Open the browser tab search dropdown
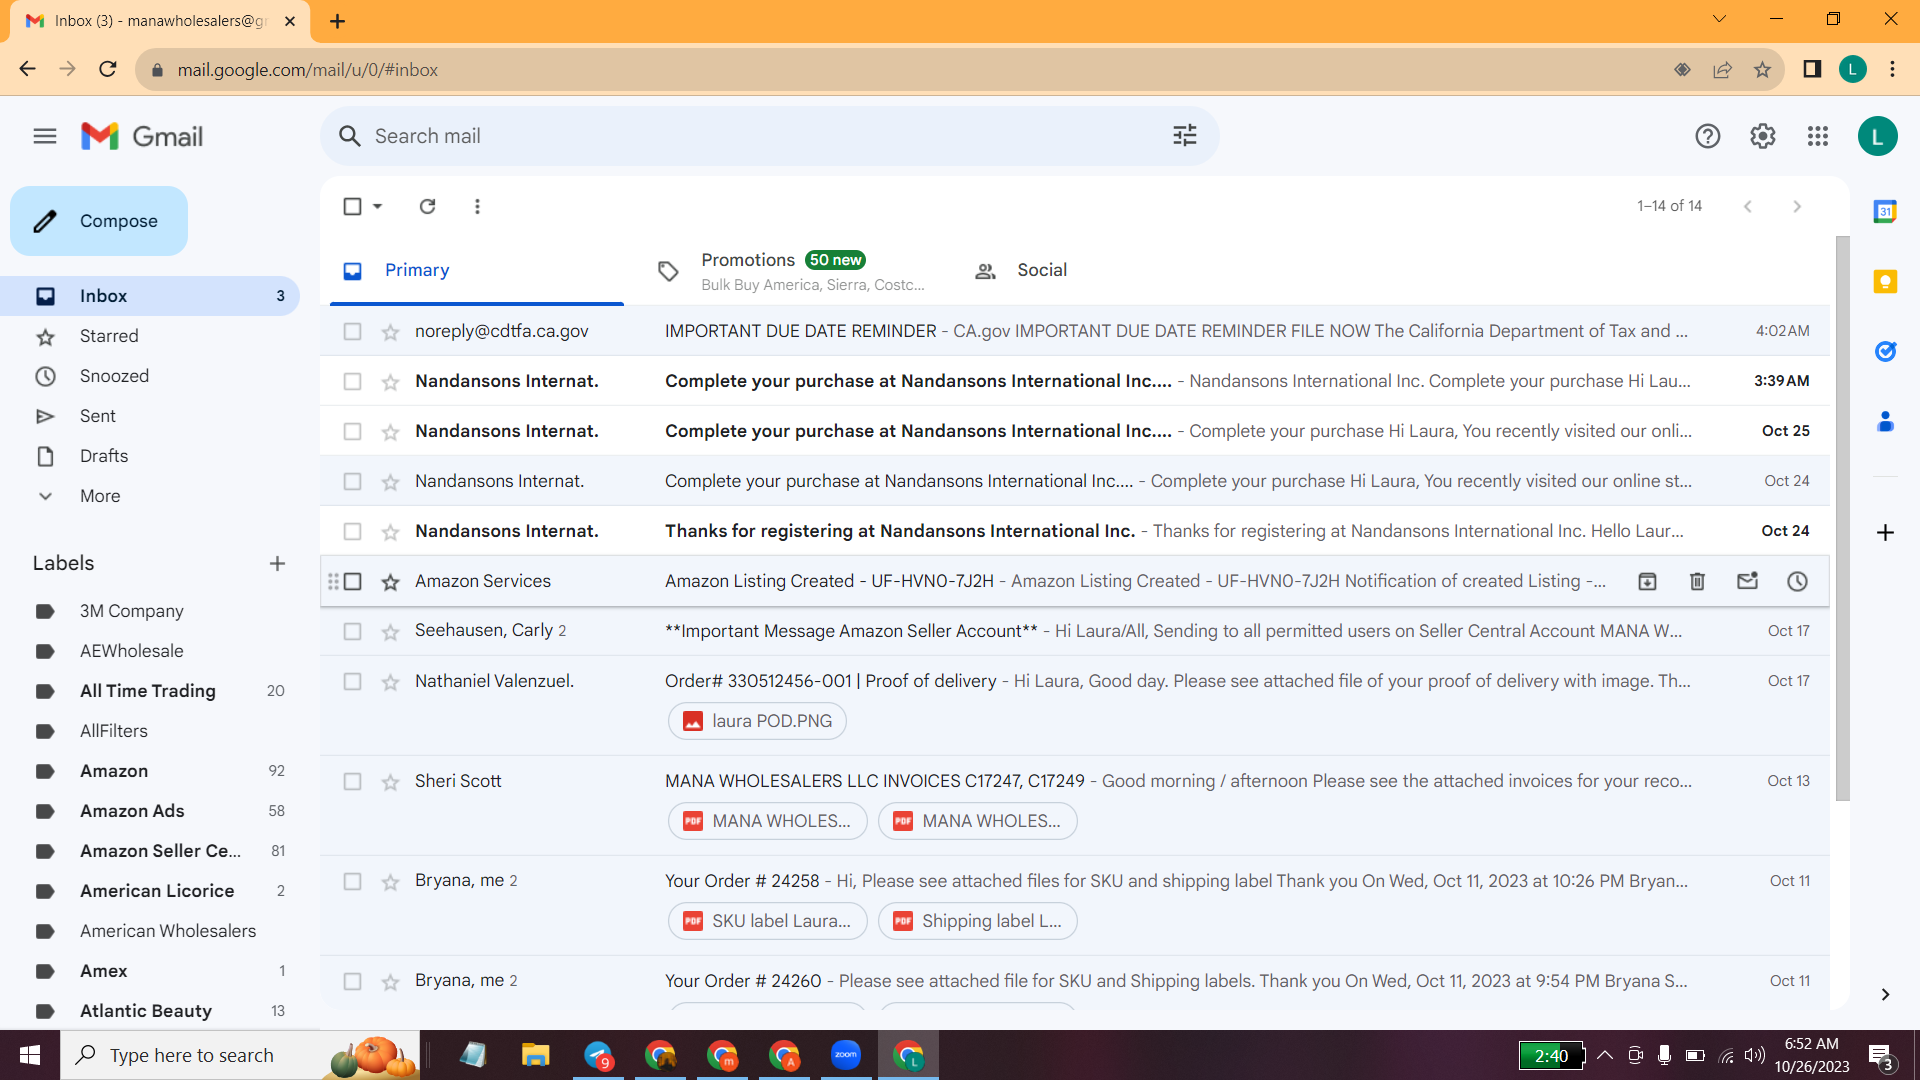Viewport: 1920px width, 1080px height. (x=1719, y=19)
